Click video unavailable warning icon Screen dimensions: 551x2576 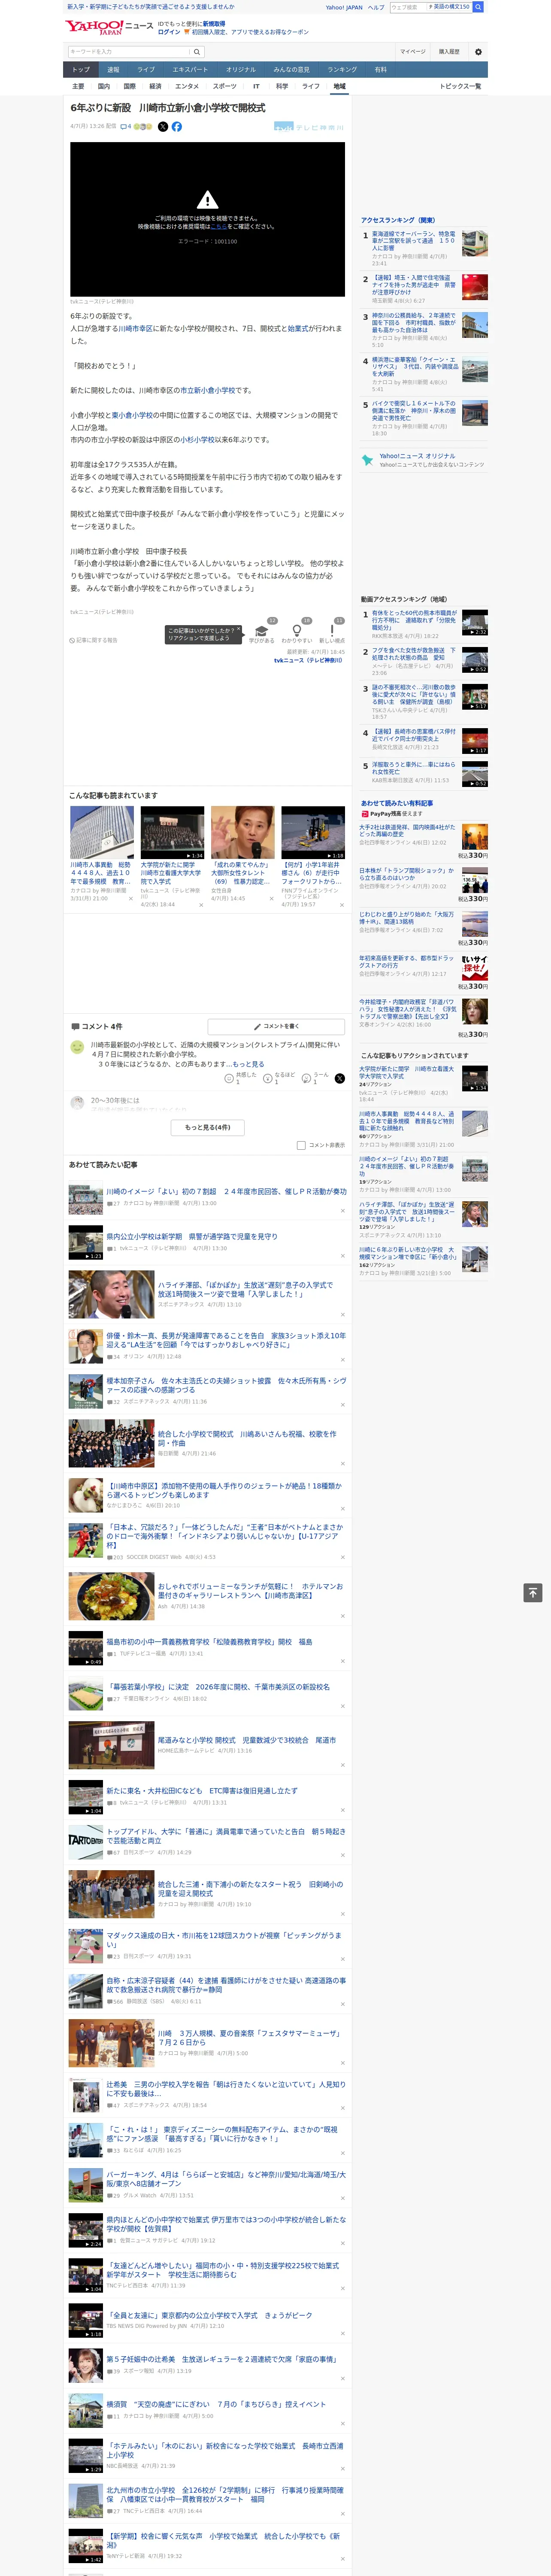[x=207, y=200]
